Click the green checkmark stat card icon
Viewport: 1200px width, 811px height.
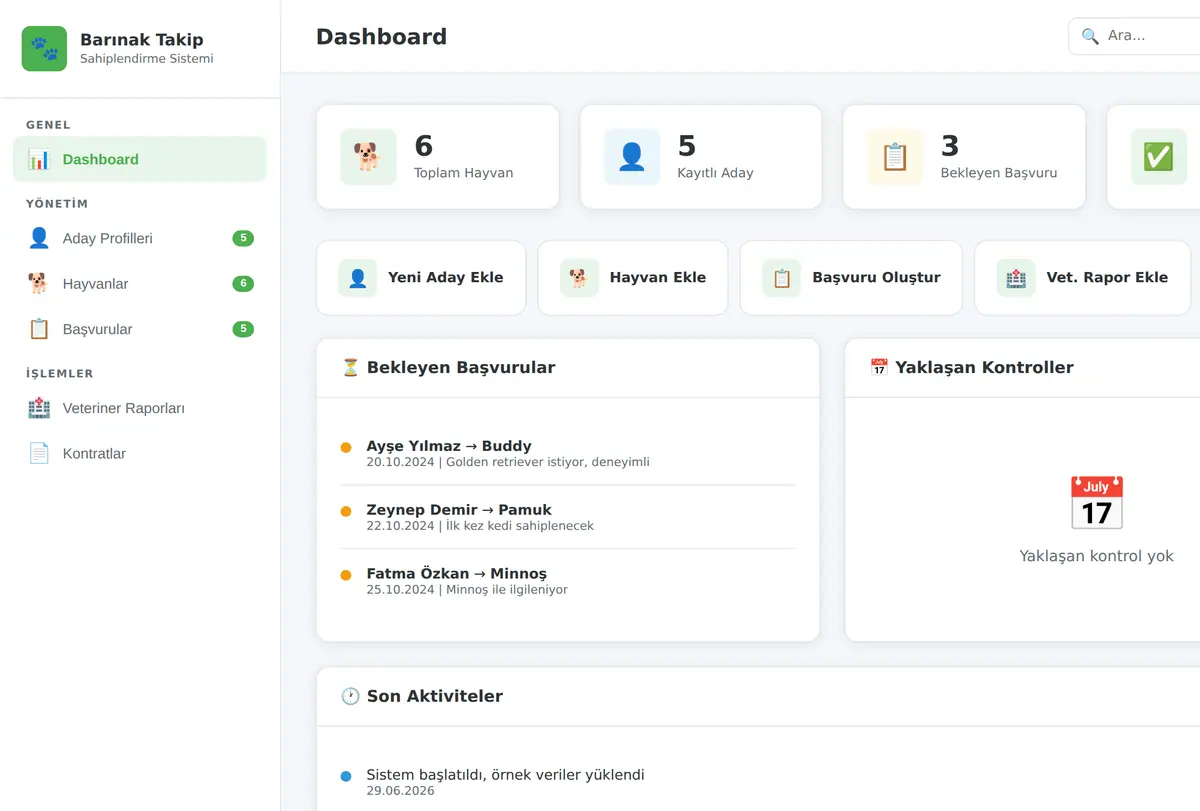pos(1159,157)
